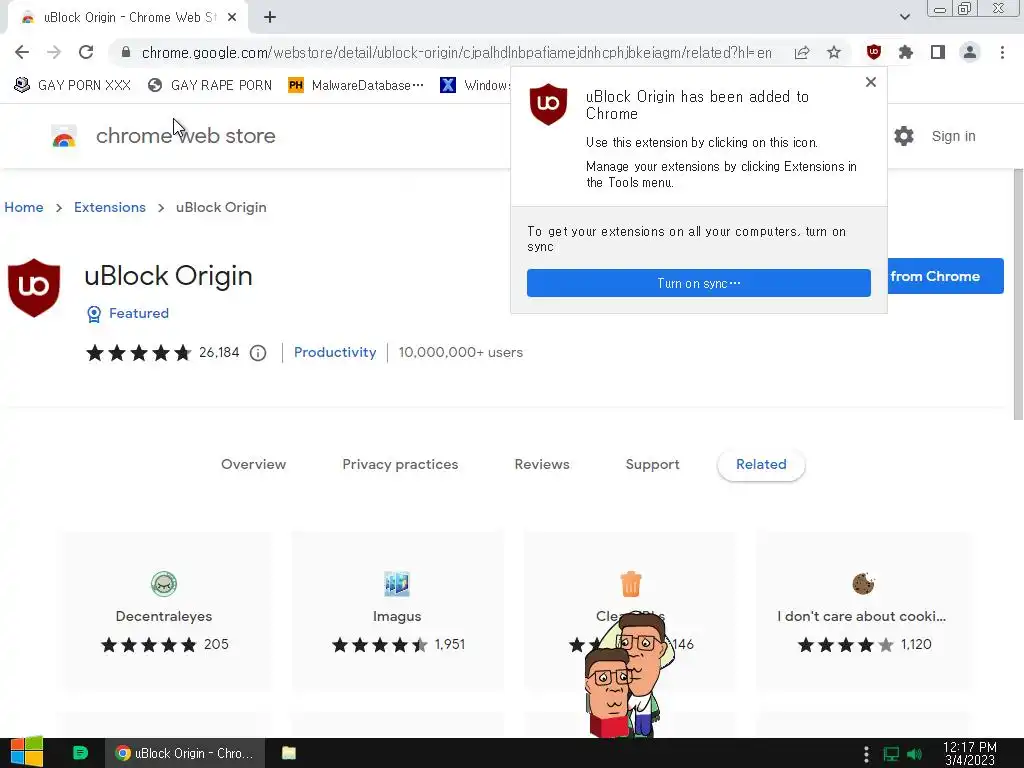The width and height of the screenshot is (1024, 768).
Task: Go to the Home breadcrumb
Action: point(24,207)
